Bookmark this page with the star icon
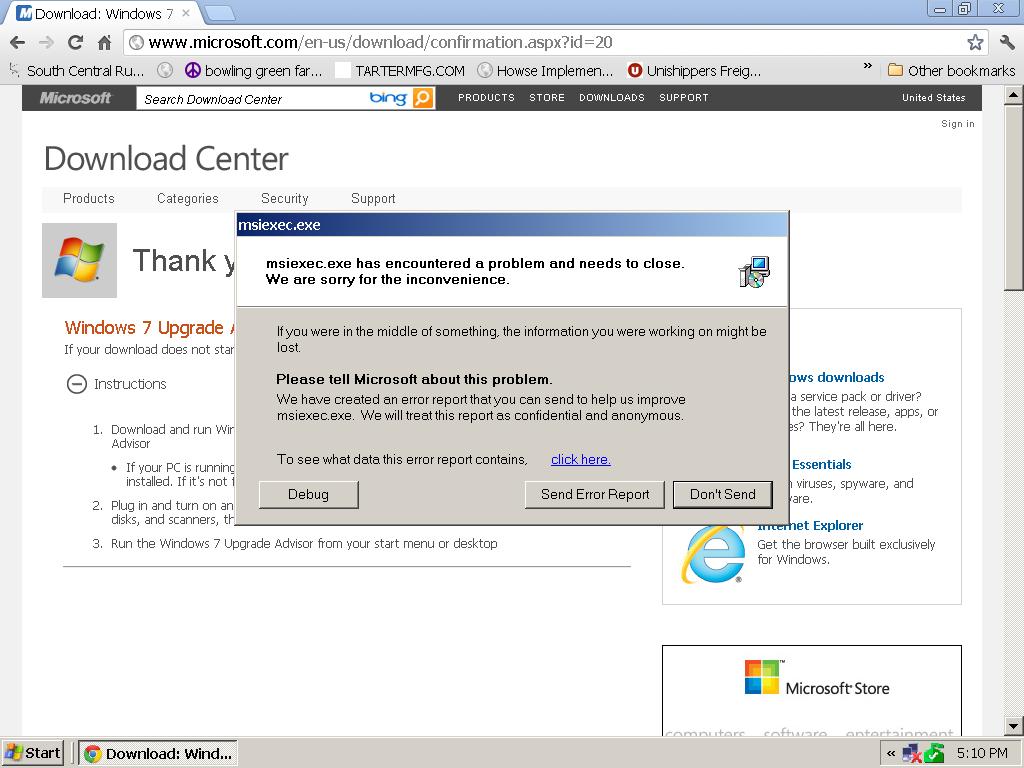 (975, 42)
